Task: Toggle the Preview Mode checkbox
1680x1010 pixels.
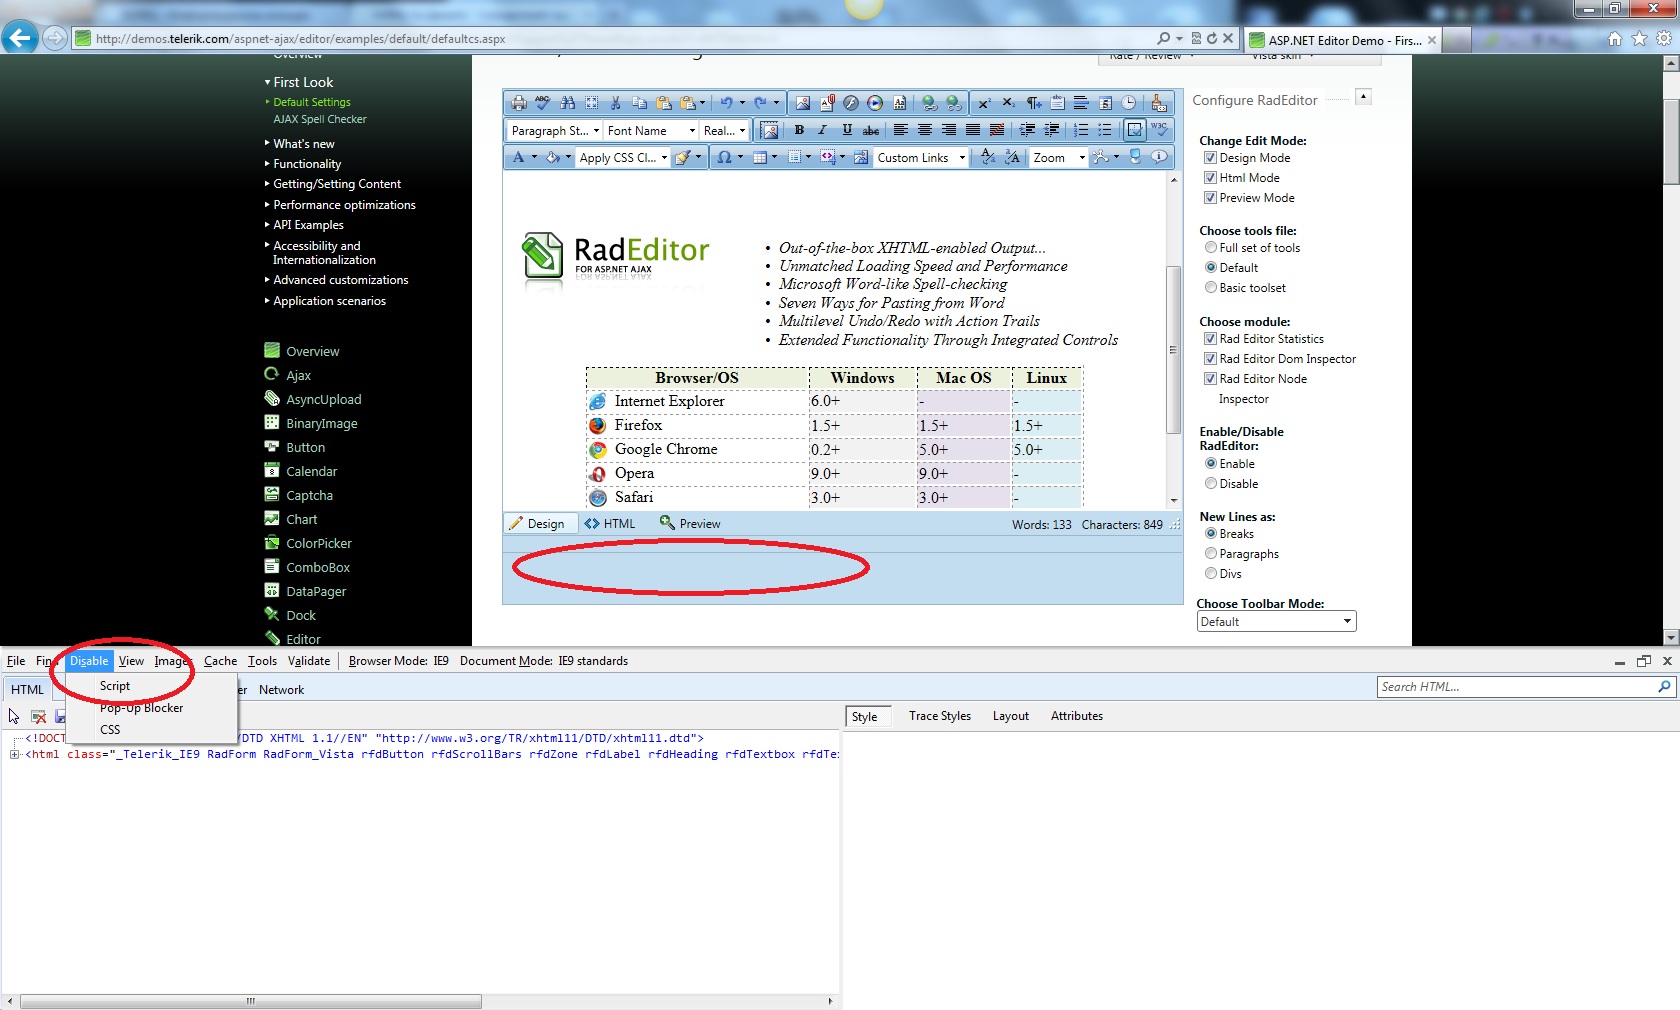Action: pos(1210,198)
